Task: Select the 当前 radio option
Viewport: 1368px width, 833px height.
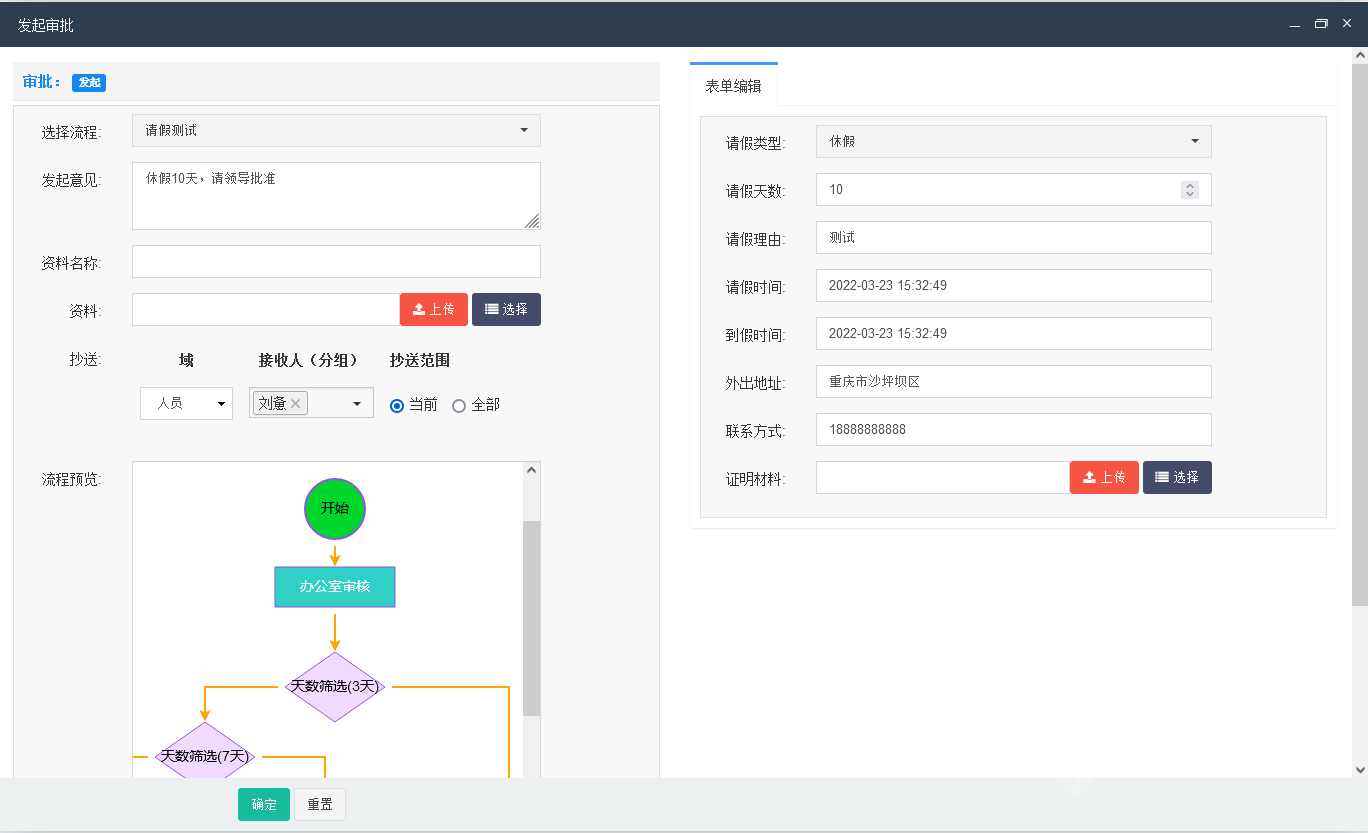Action: [397, 406]
